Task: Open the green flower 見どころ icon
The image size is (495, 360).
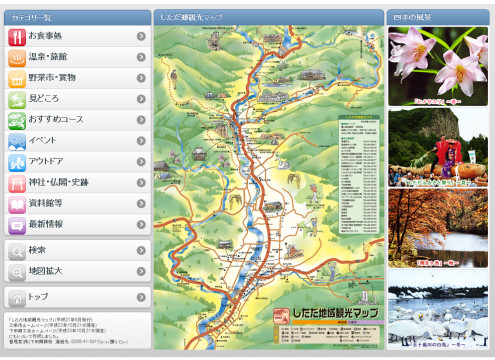Action: click(17, 100)
